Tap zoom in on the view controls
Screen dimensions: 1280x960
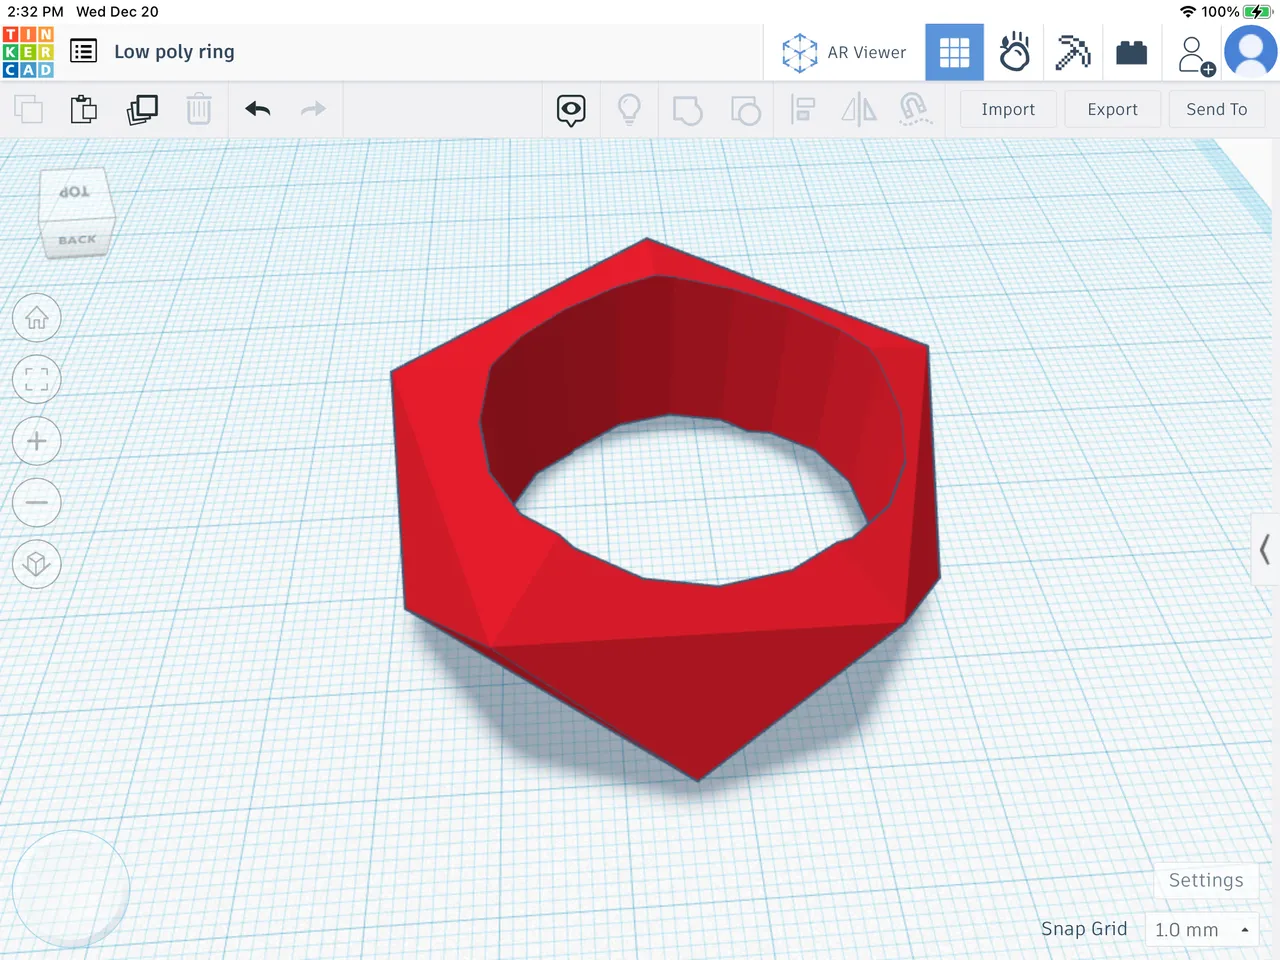(36, 441)
